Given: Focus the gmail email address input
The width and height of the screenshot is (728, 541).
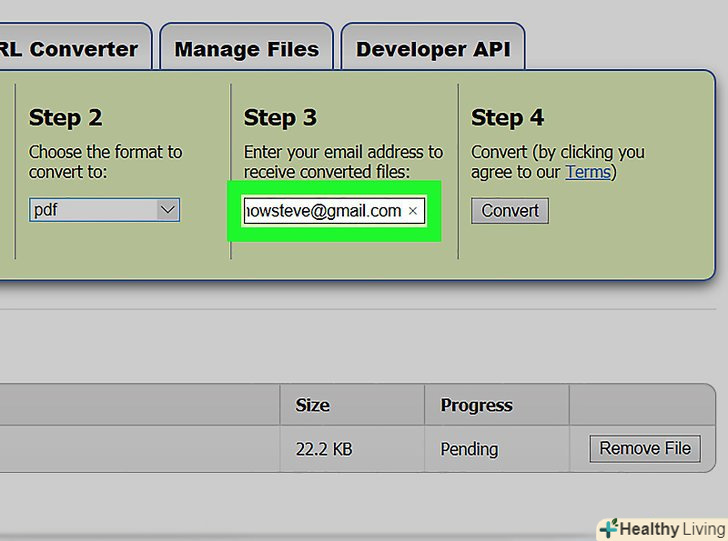Looking at the screenshot, I should click(x=324, y=211).
